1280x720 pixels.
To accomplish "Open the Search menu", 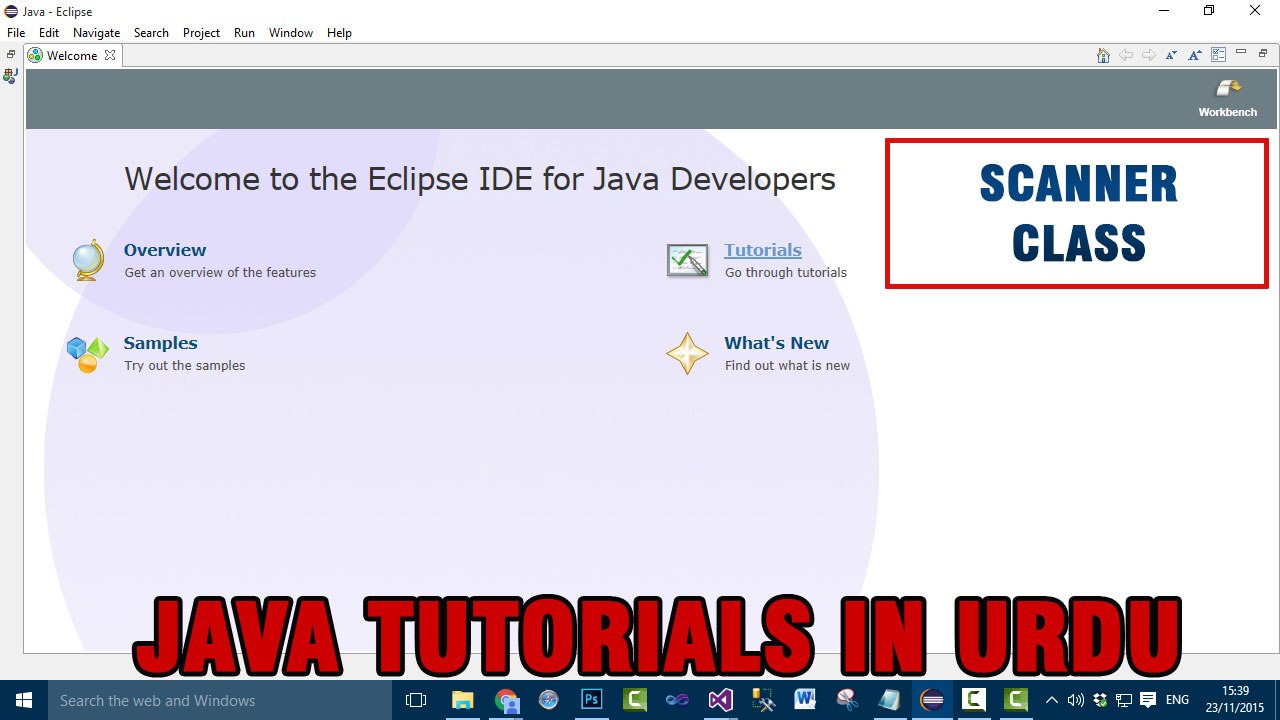I will click(x=151, y=33).
